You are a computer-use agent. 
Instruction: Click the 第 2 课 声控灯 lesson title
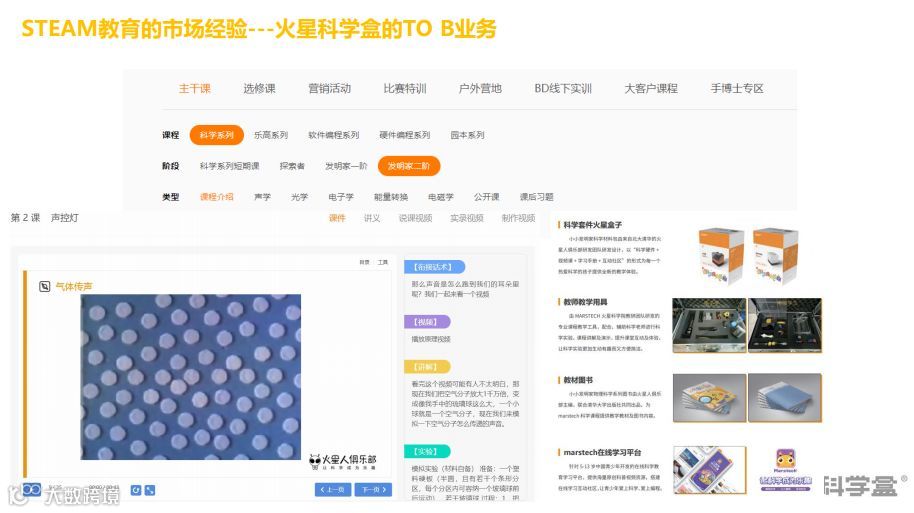(x=44, y=218)
